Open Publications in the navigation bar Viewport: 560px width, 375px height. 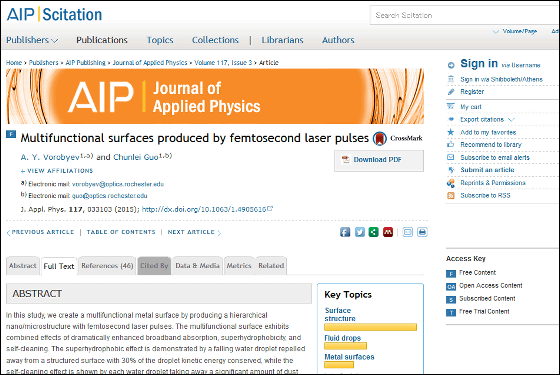click(x=102, y=40)
